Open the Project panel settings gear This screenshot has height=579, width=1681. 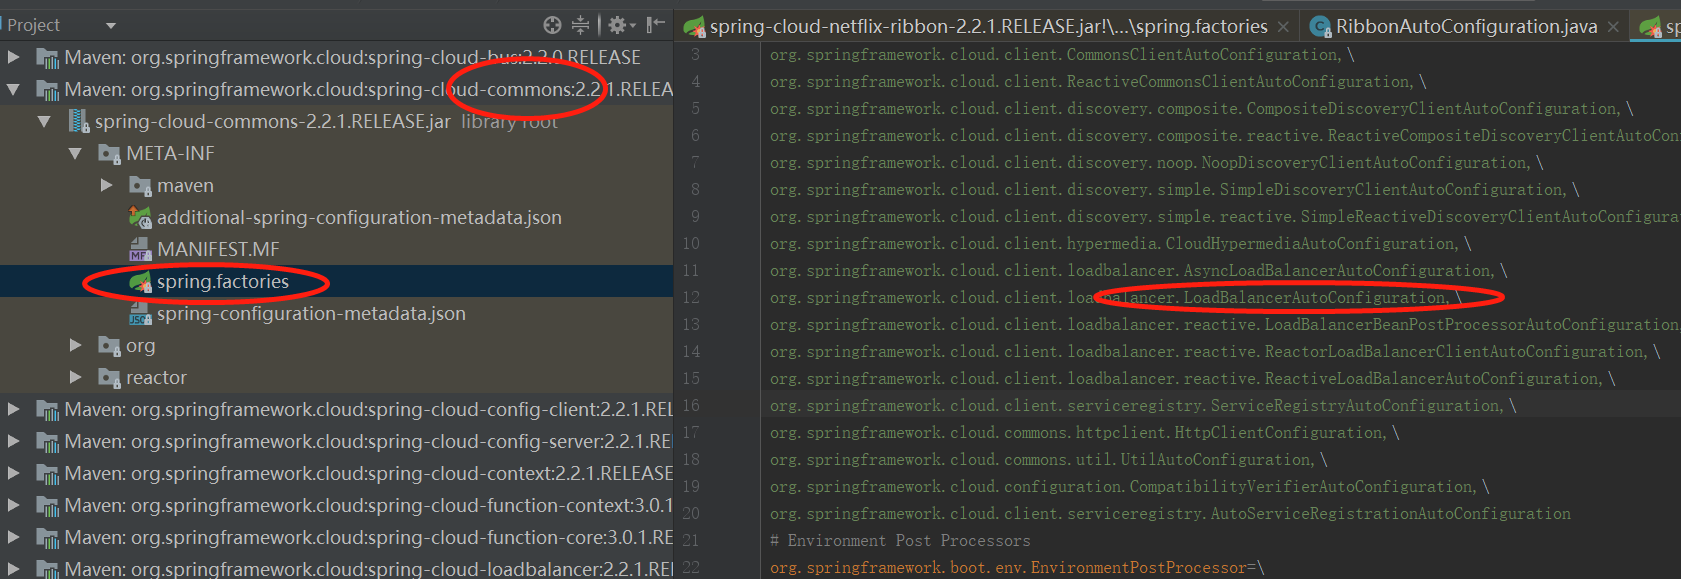620,25
